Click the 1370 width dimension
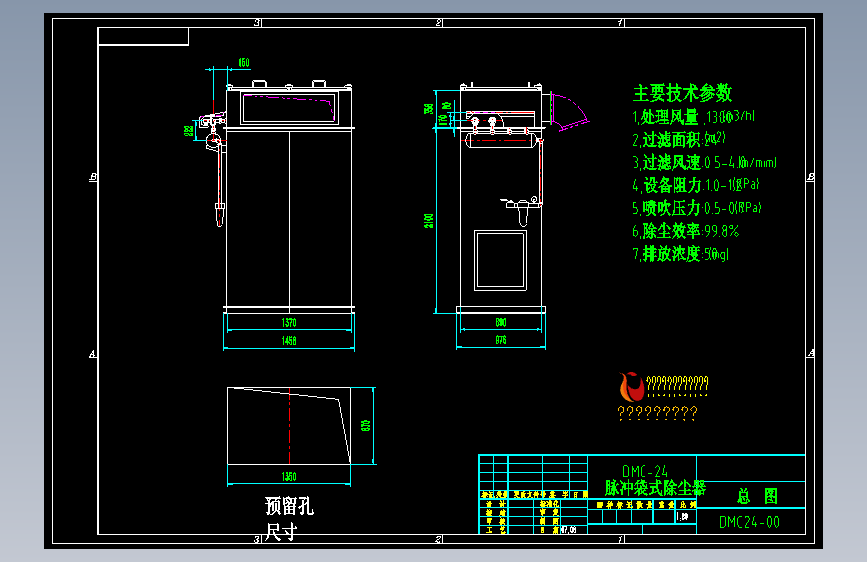 tap(289, 323)
